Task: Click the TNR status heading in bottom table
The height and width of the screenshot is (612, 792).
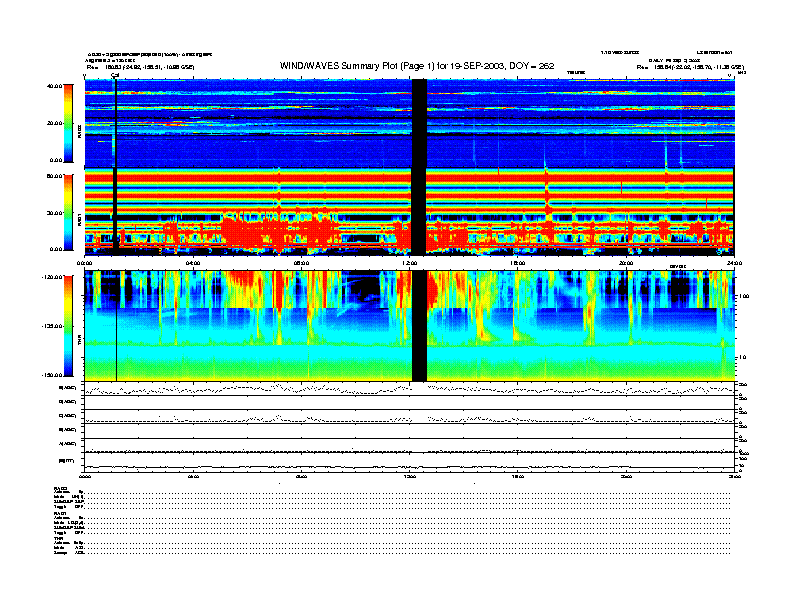Action: point(60,538)
